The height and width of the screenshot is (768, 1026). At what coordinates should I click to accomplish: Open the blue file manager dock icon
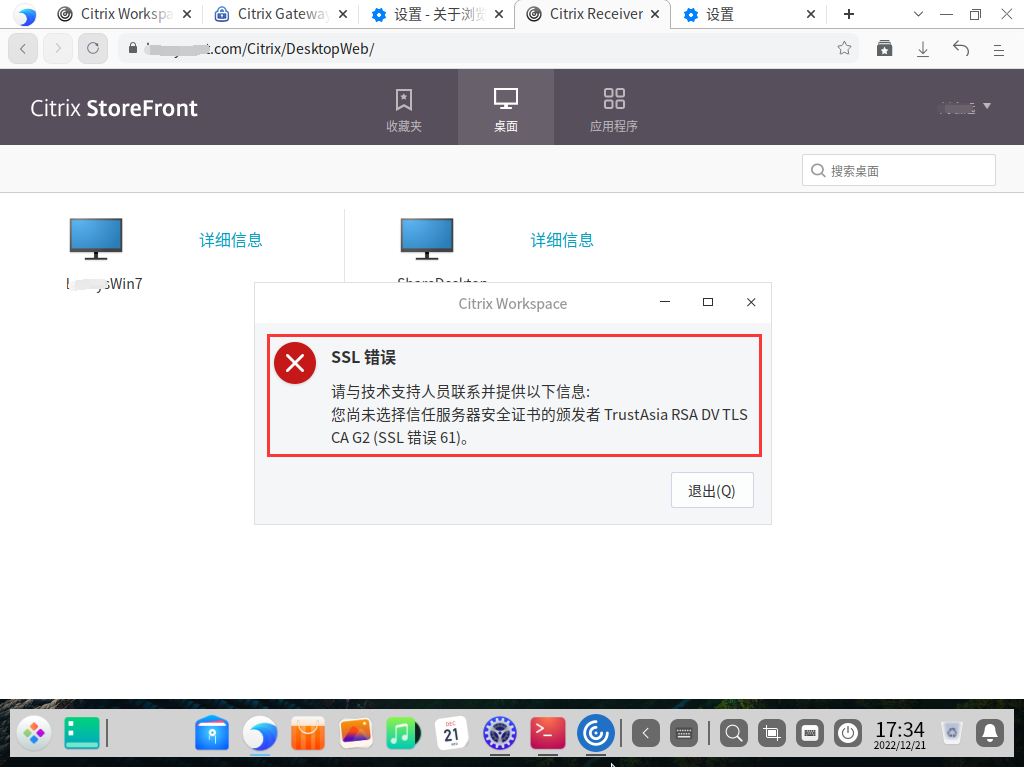click(212, 733)
